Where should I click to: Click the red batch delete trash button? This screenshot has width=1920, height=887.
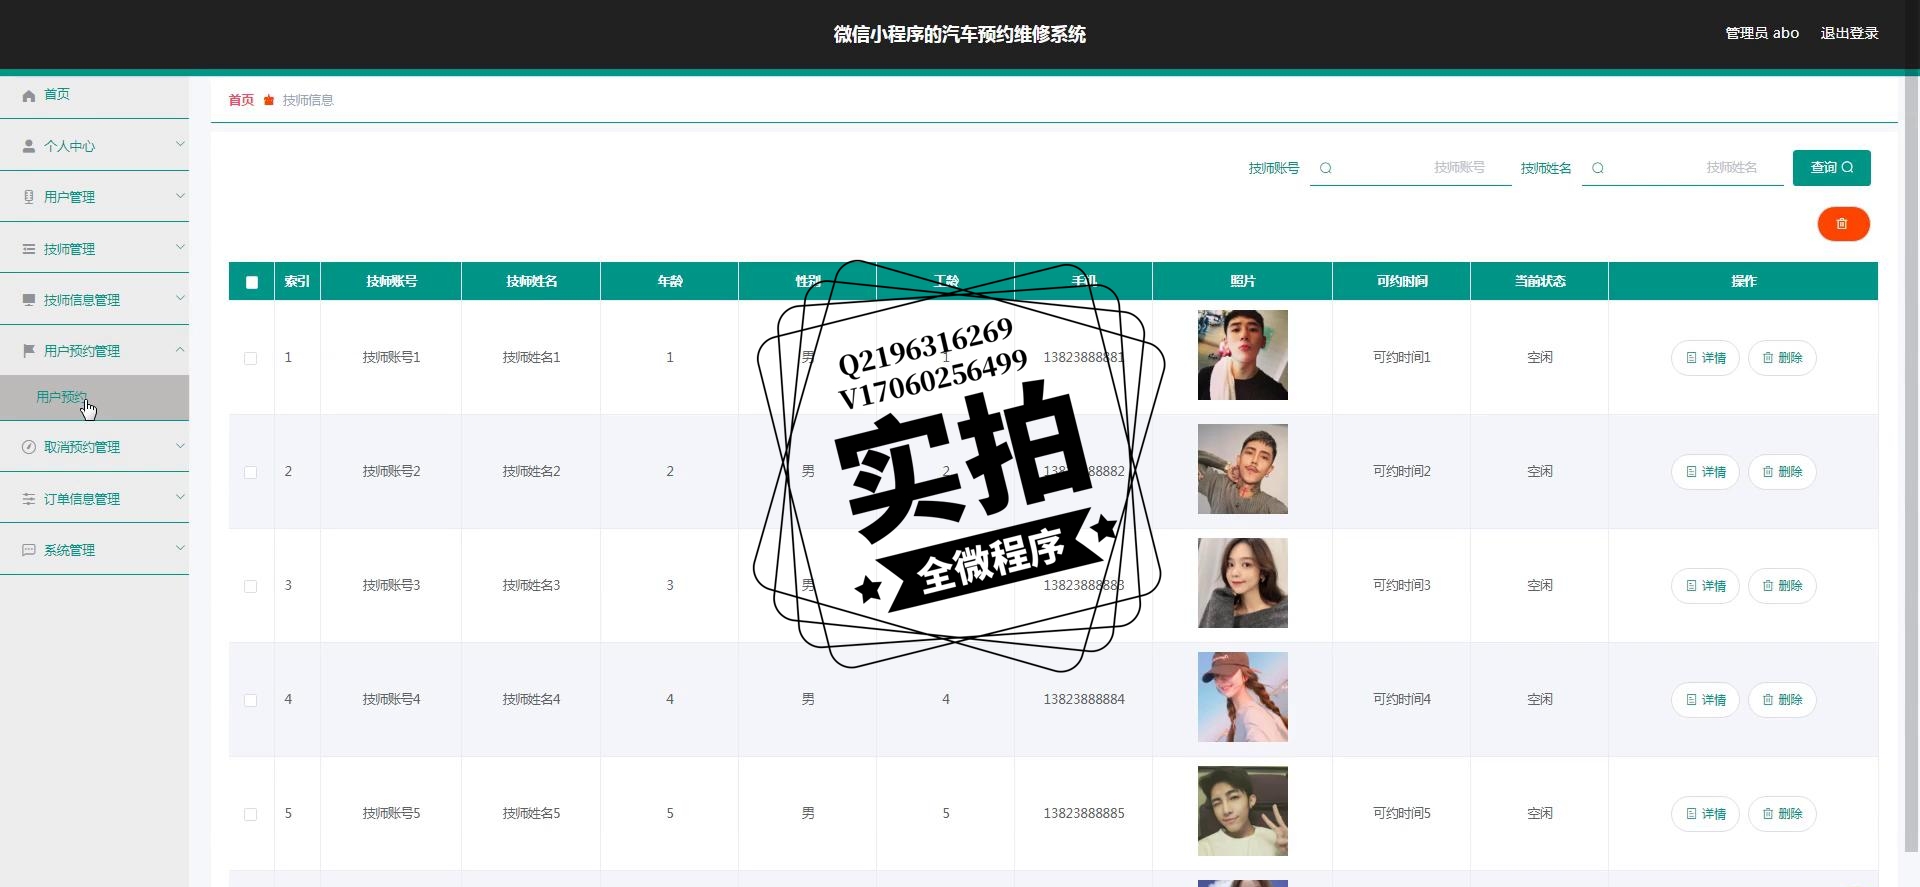(1843, 224)
